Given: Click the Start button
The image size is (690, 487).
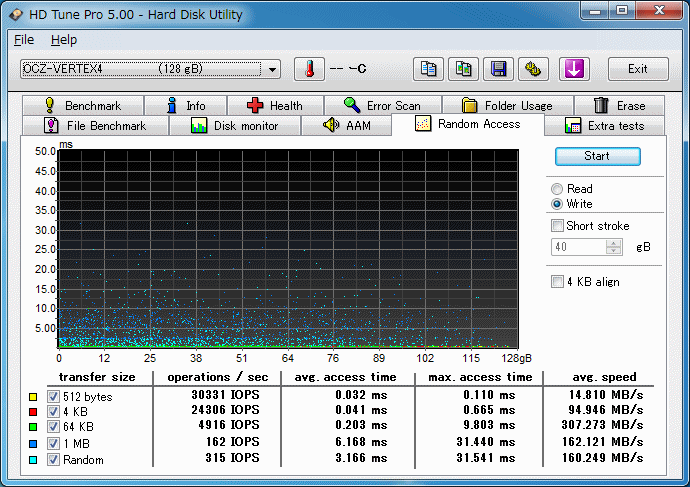Looking at the screenshot, I should tap(598, 156).
